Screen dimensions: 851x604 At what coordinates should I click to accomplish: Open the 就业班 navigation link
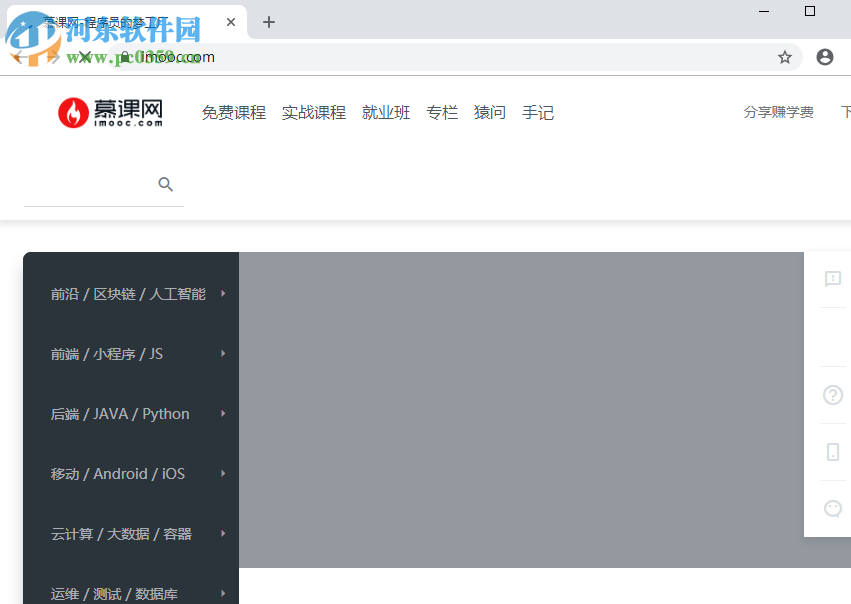386,112
